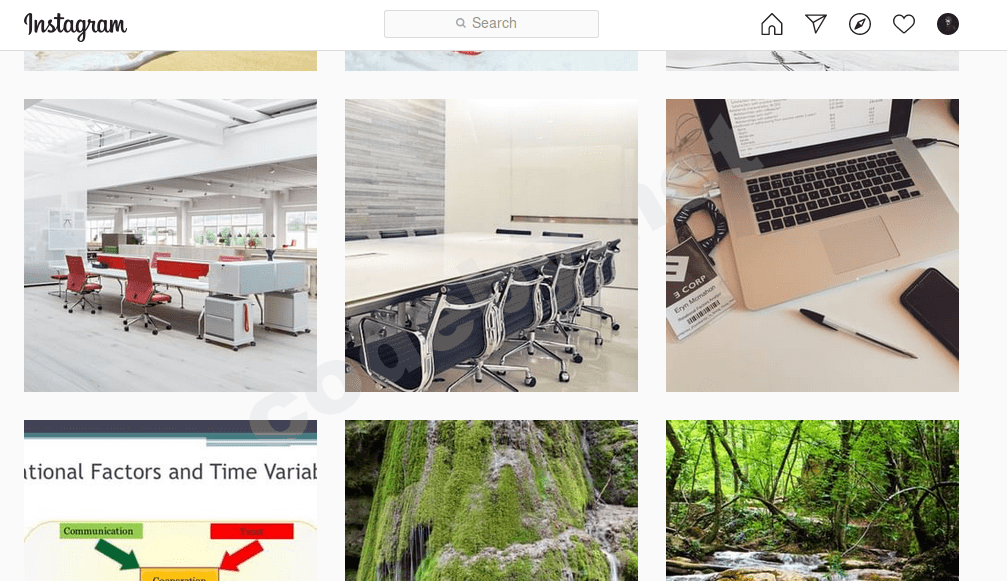Viewport: 1007px width, 581px height.
Task: Open the profile avatar menu
Action: tap(947, 24)
